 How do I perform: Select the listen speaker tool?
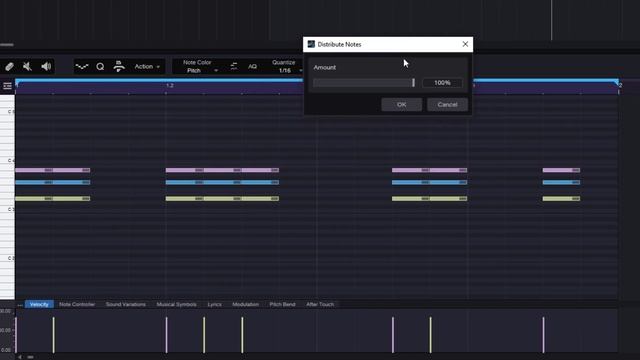pos(46,67)
